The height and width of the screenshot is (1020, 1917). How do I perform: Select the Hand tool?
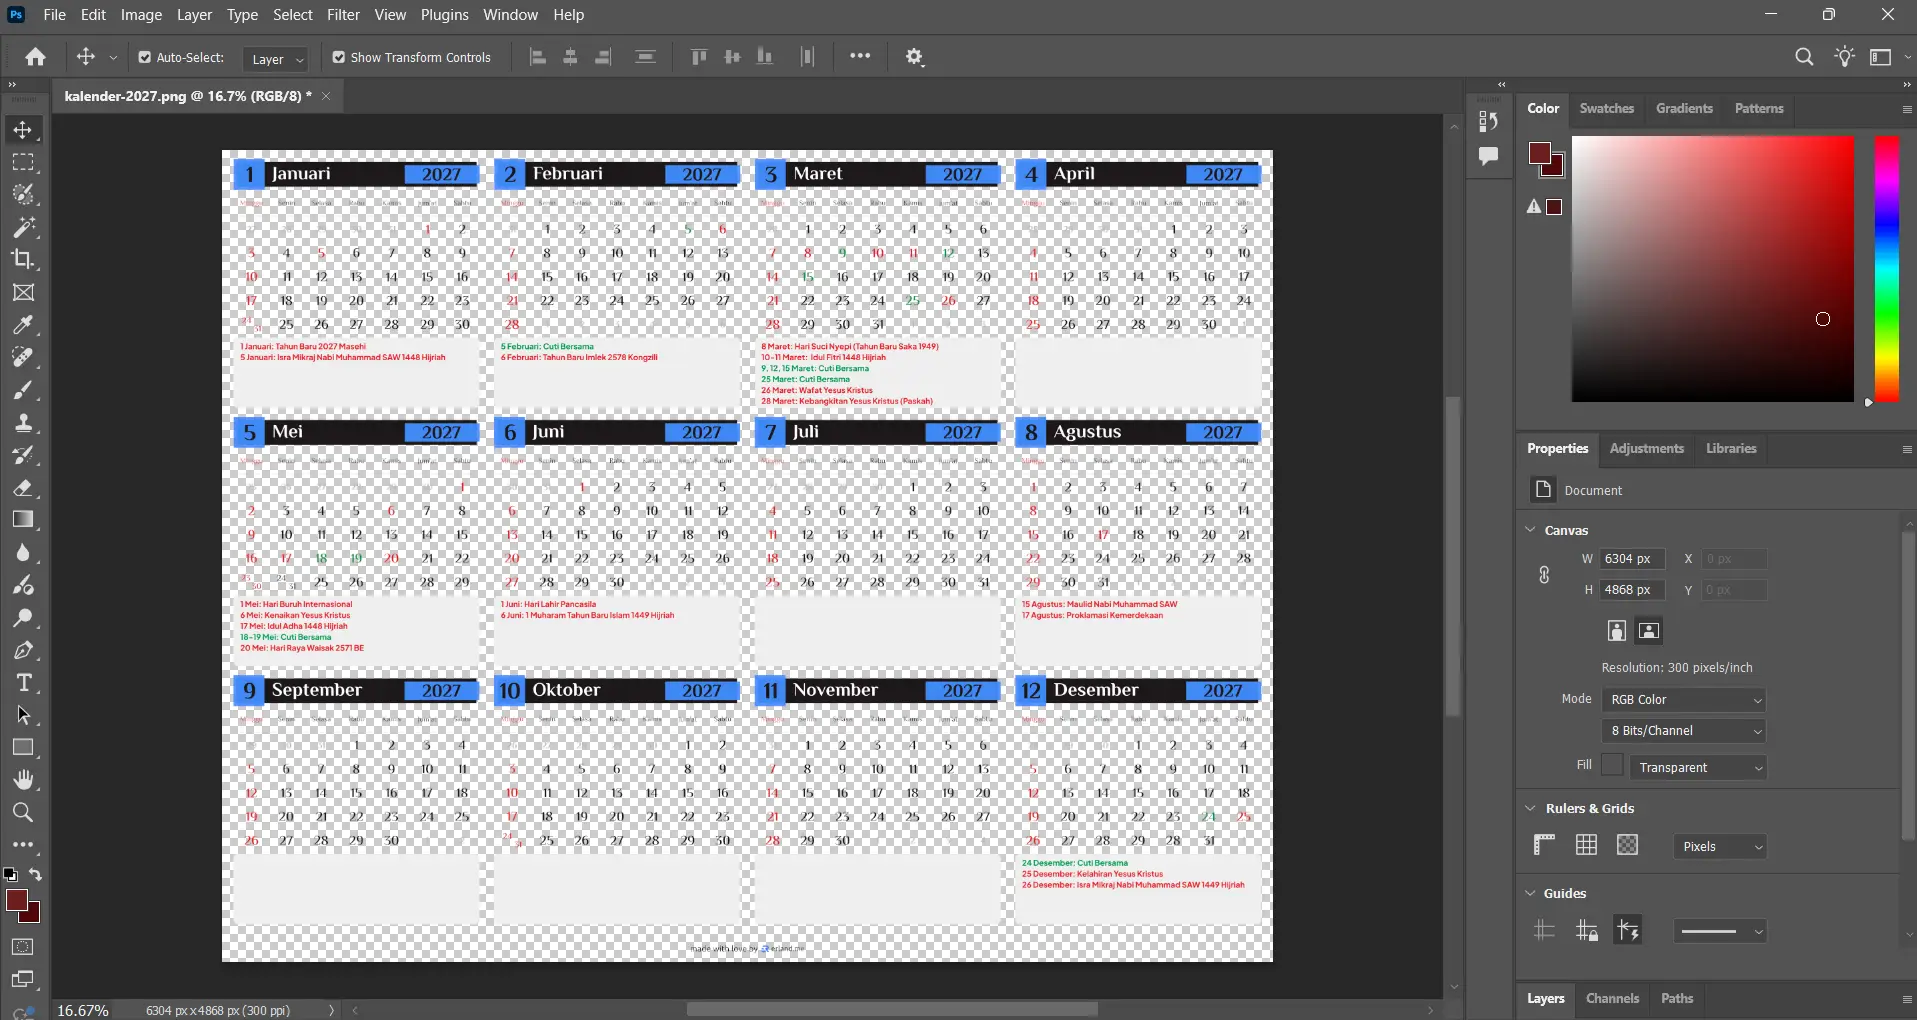click(x=23, y=780)
